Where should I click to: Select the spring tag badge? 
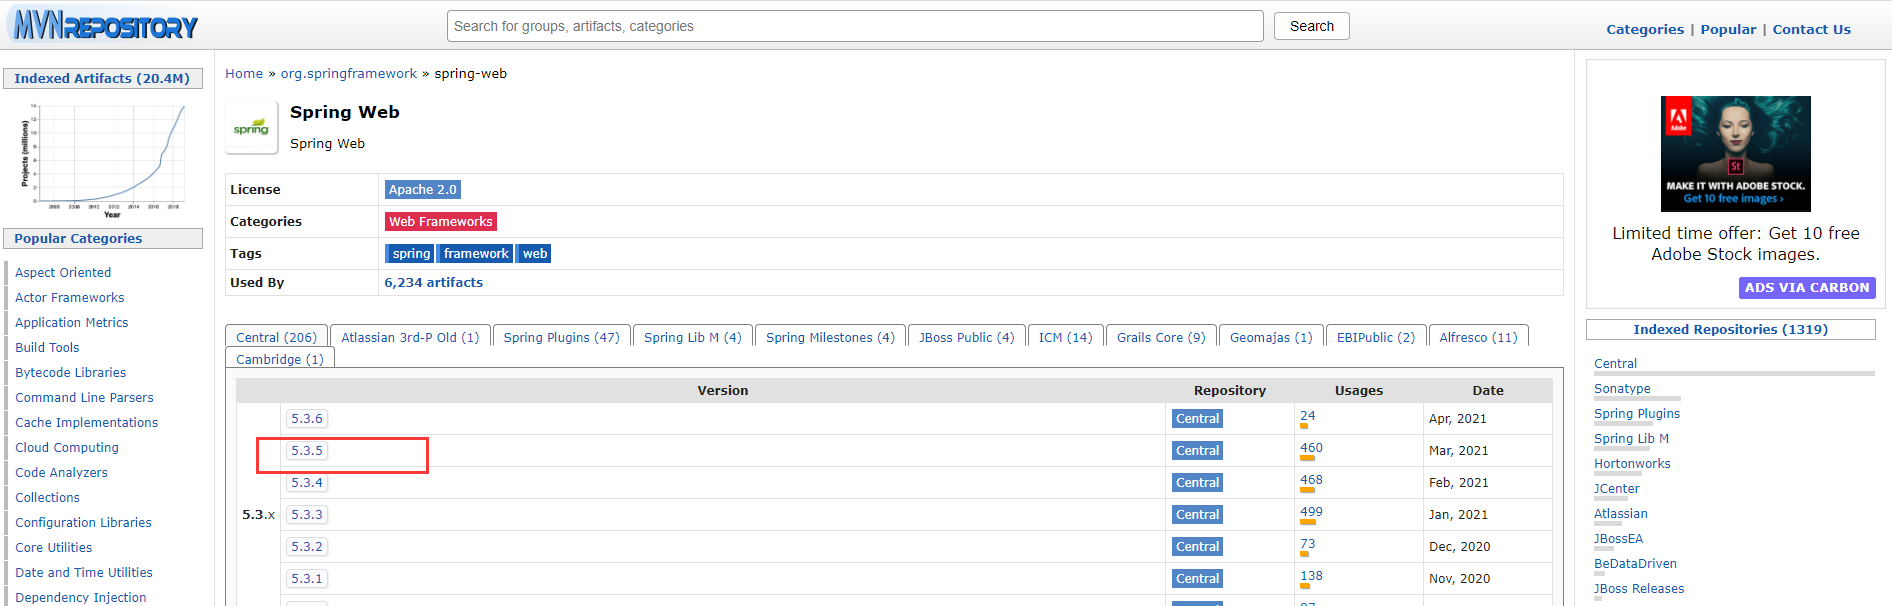click(x=410, y=254)
